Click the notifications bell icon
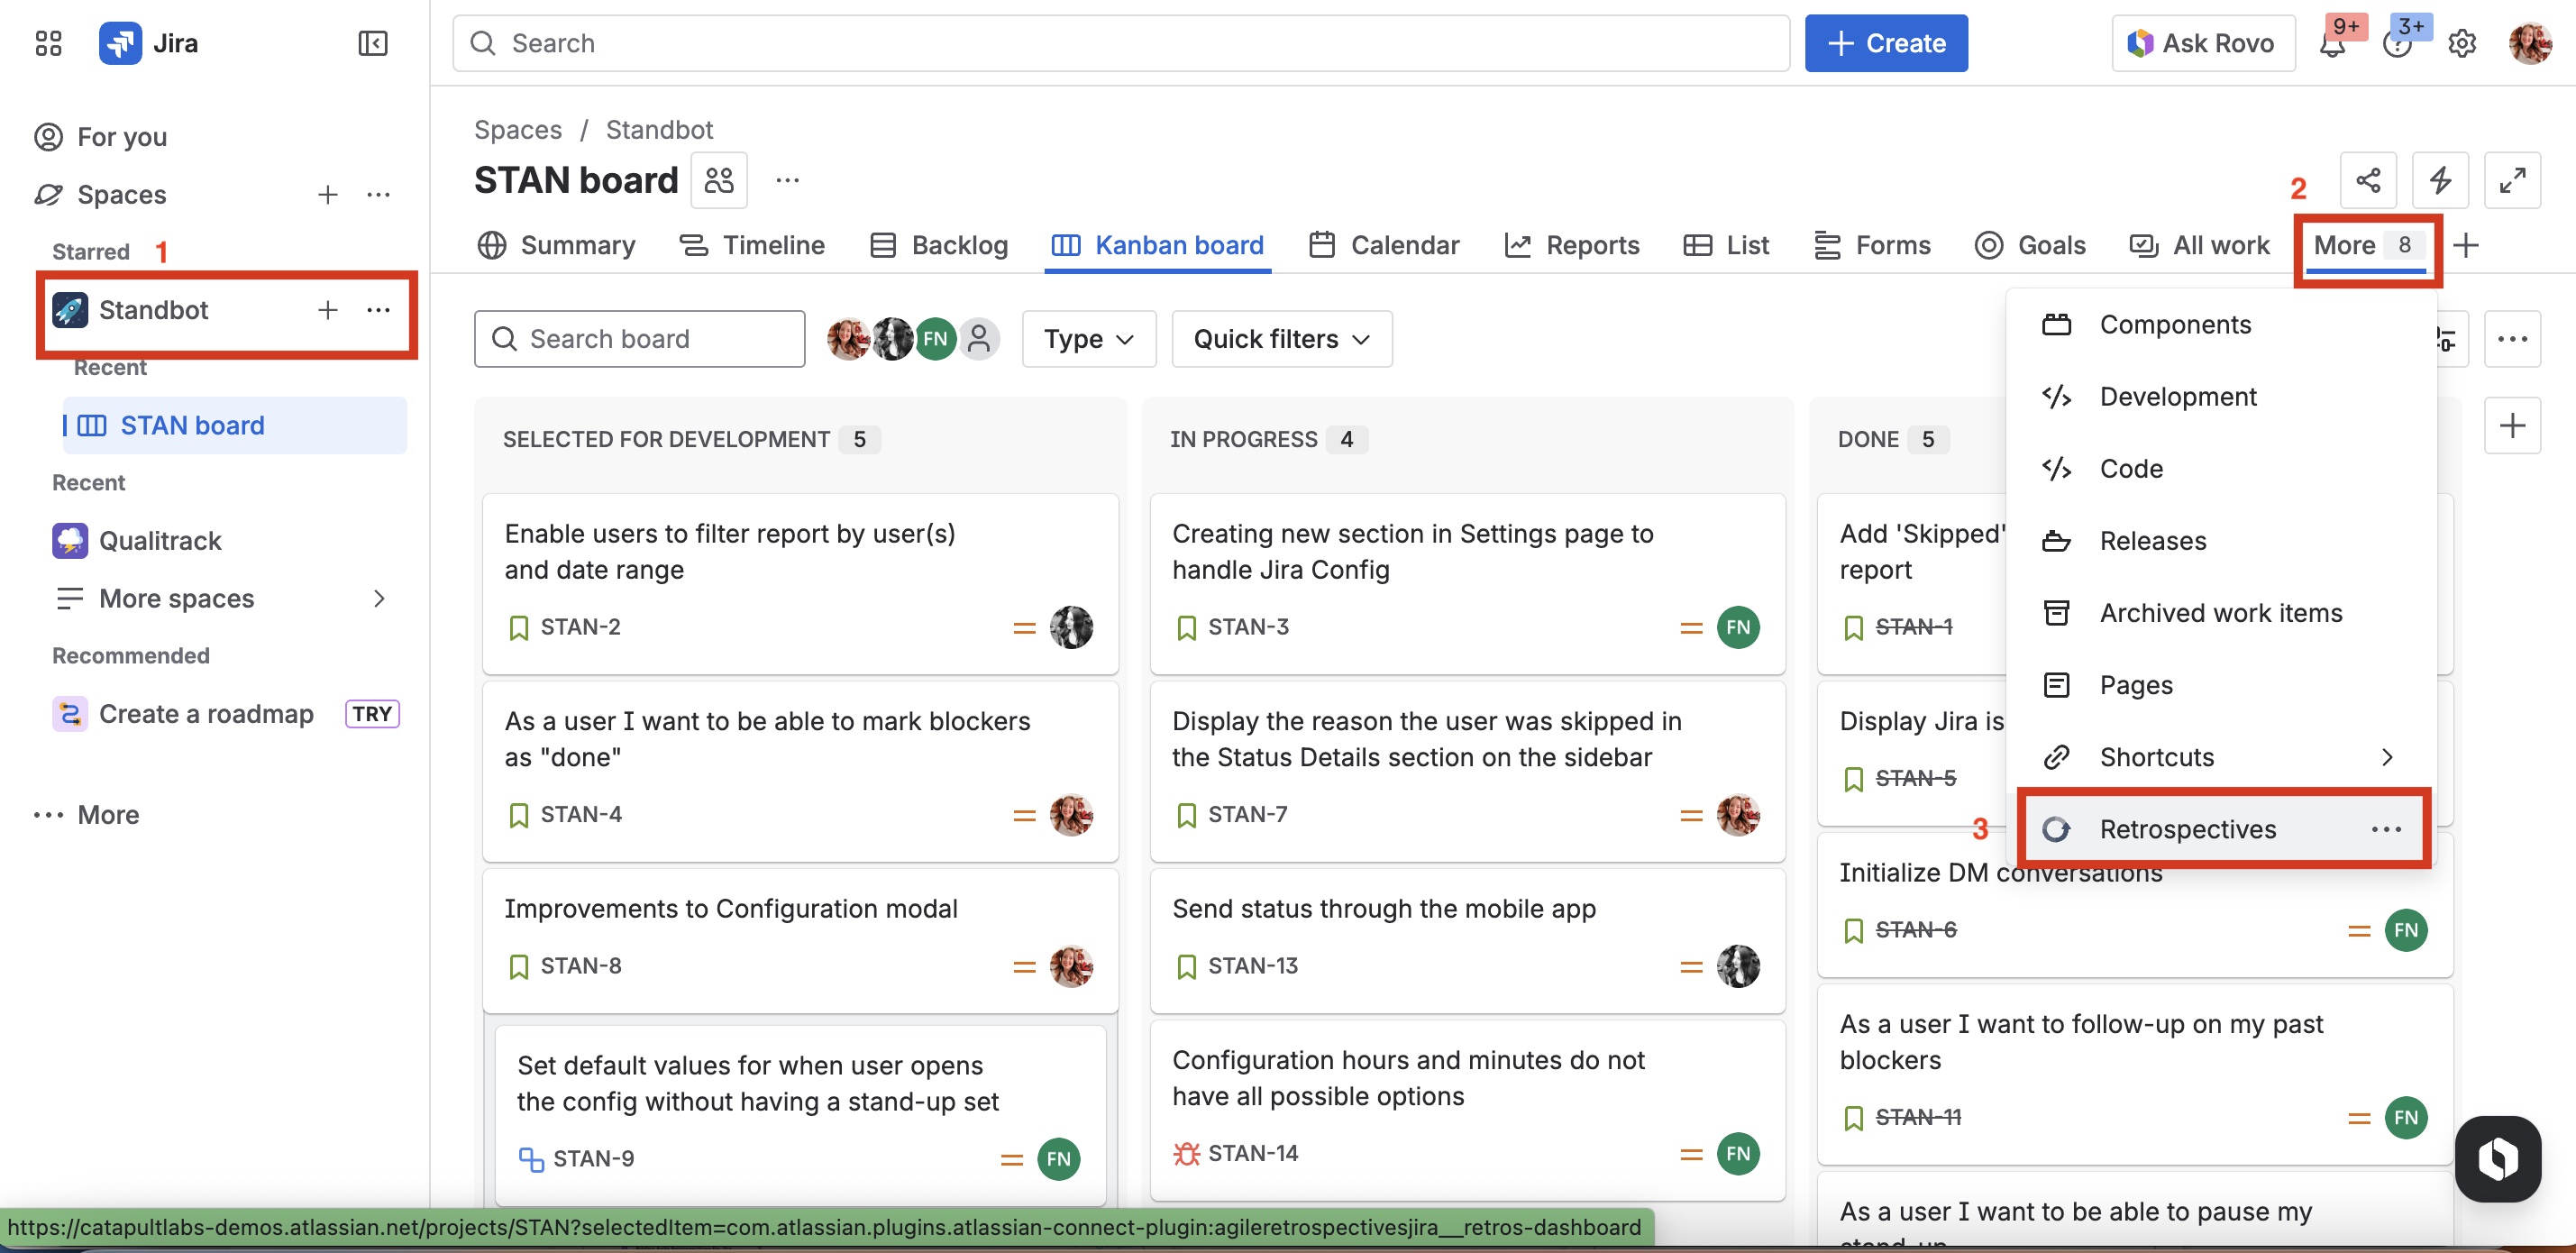This screenshot has width=2576, height=1253. click(x=2332, y=45)
